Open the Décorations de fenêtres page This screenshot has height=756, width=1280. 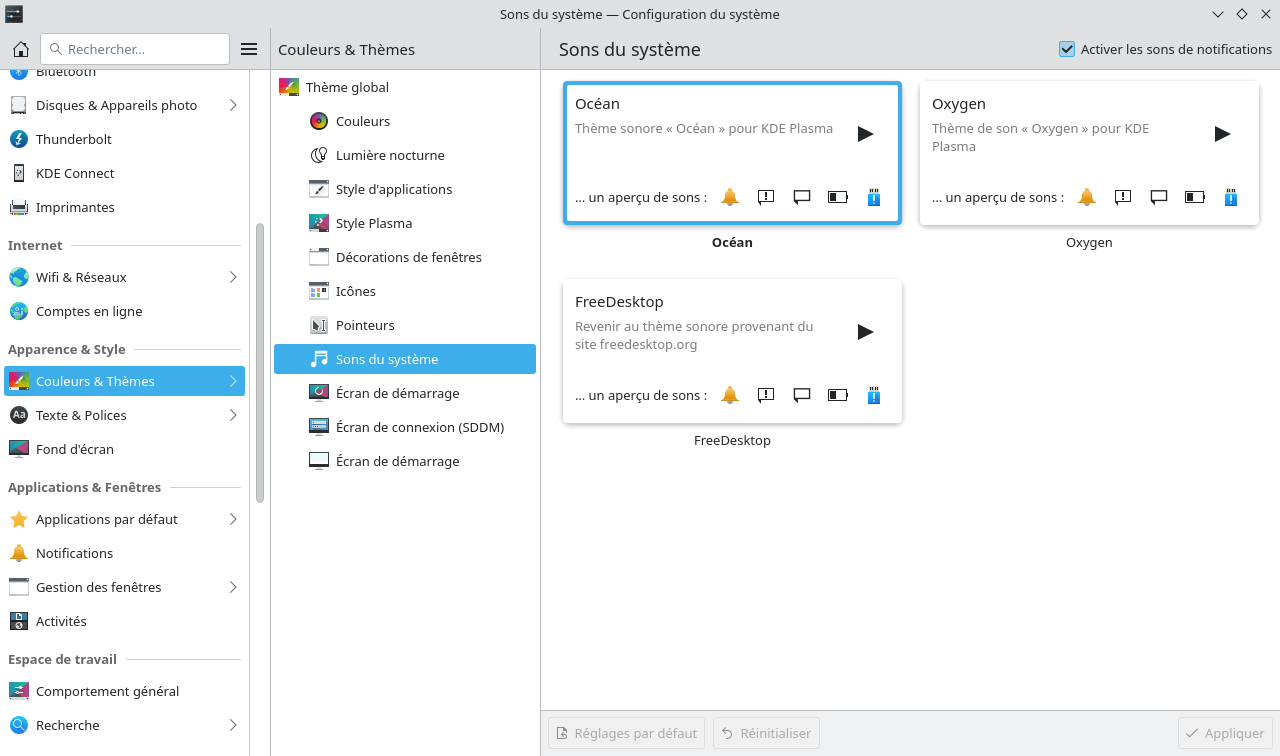tap(408, 257)
